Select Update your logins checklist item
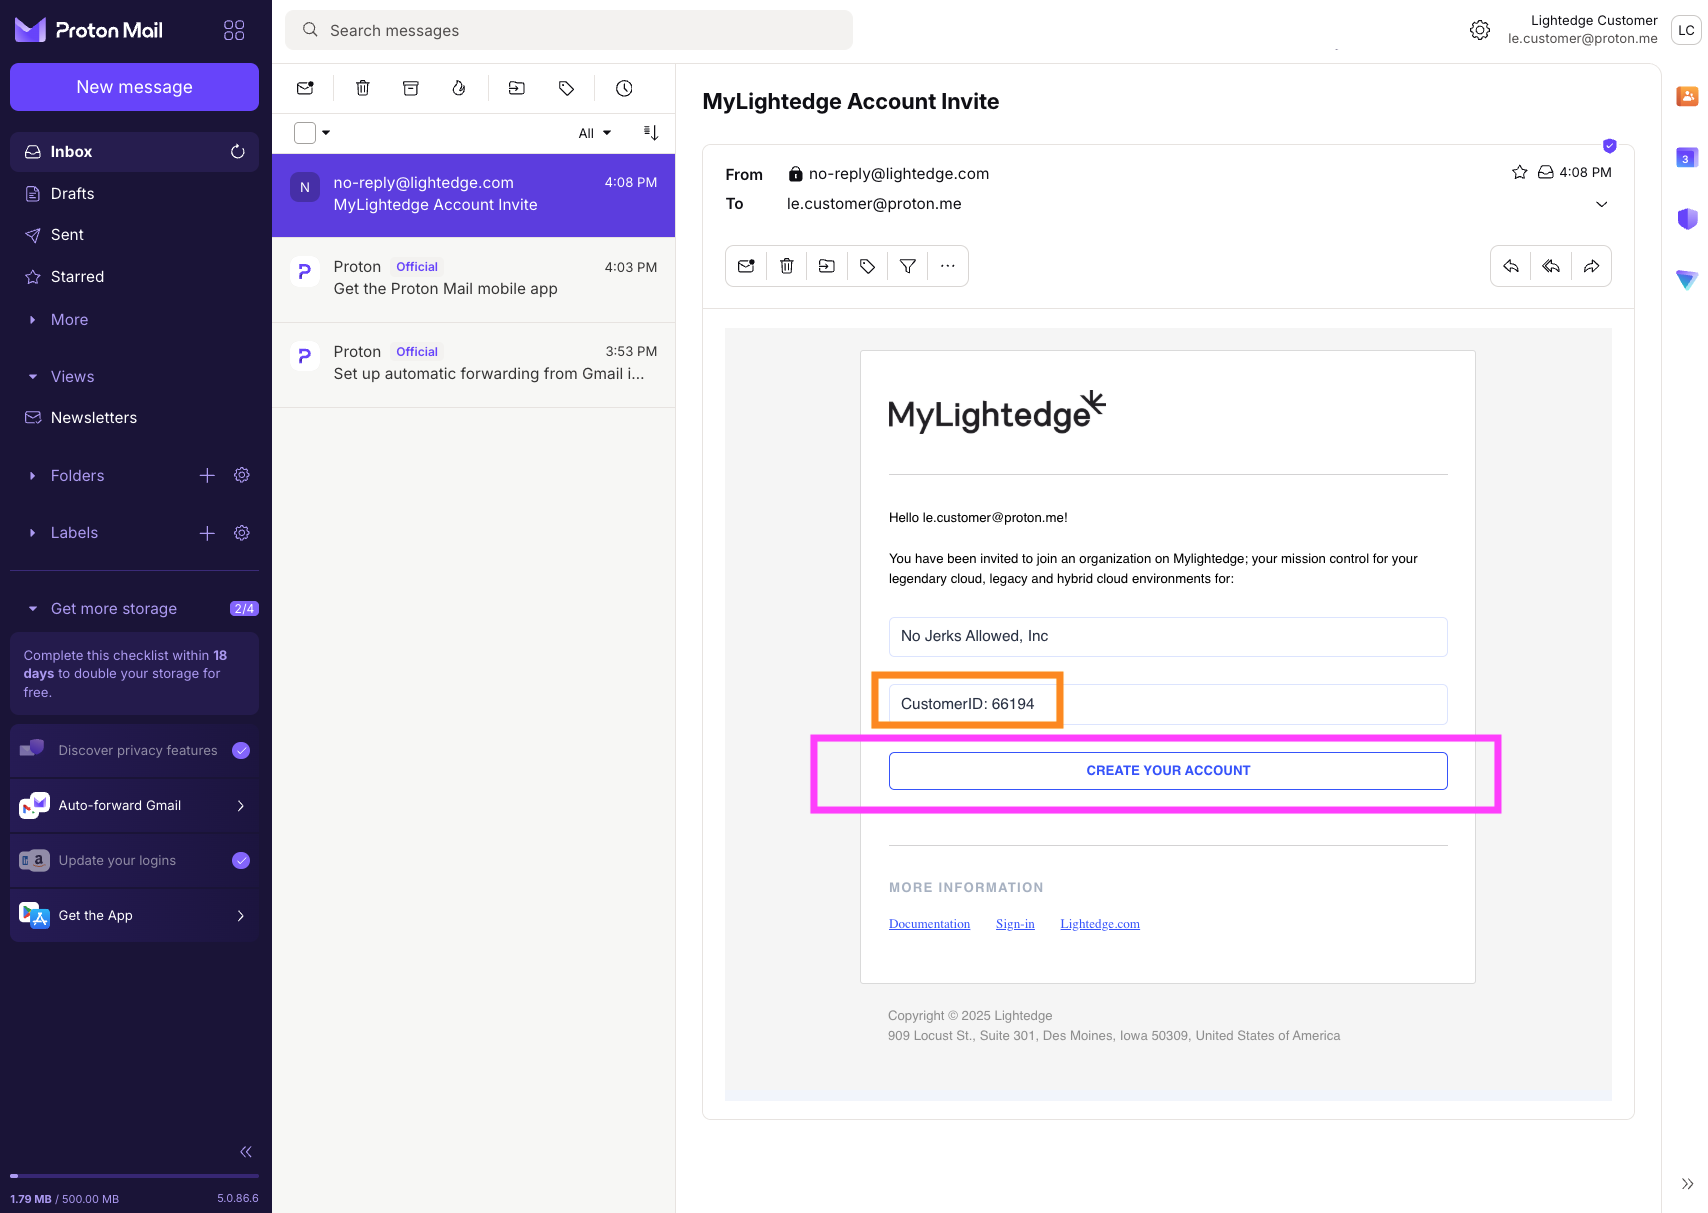This screenshot has height=1213, width=1708. point(134,861)
